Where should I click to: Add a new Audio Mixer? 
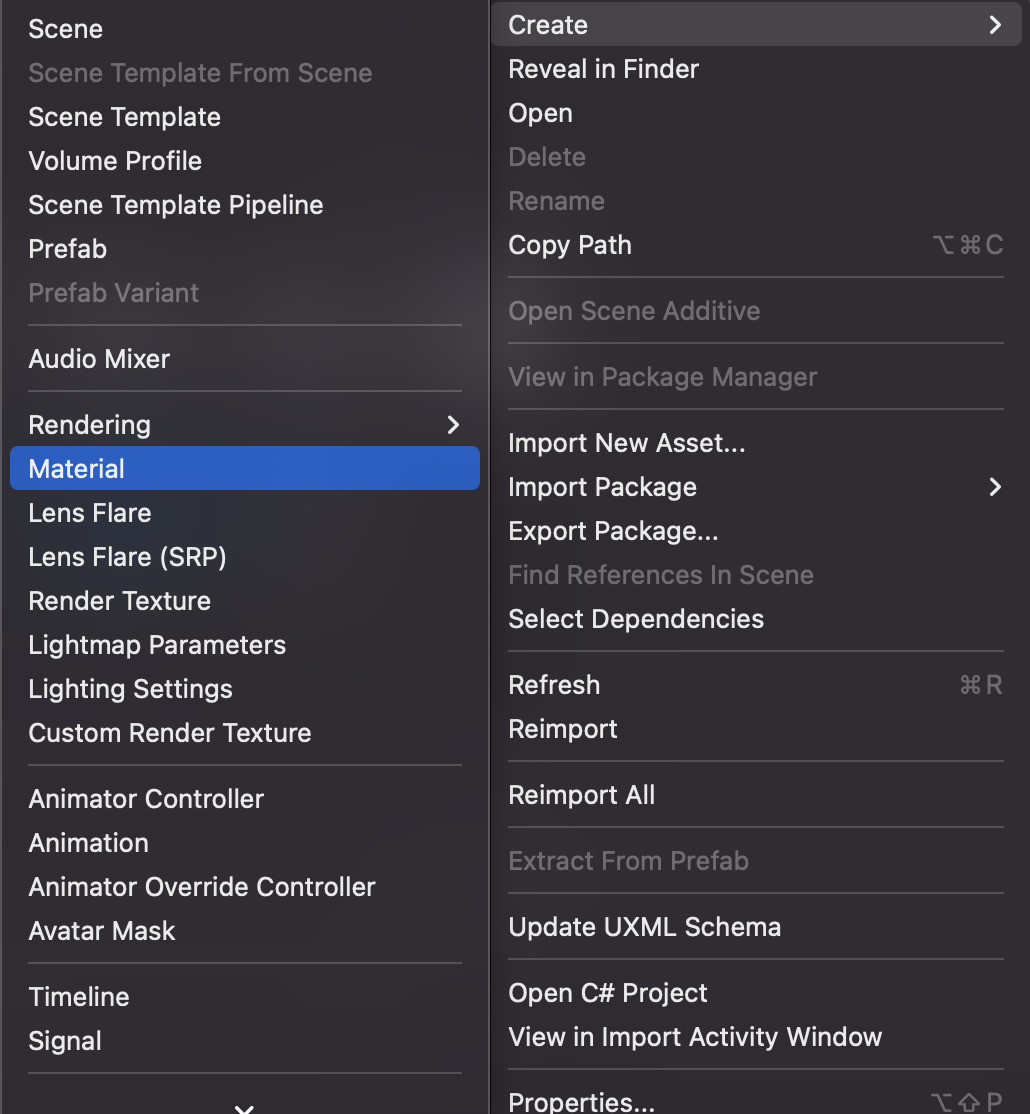99,359
